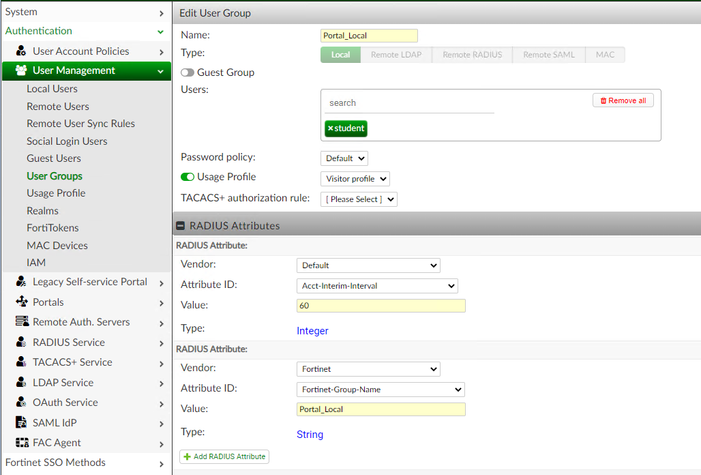Click the User Account Policies icon
The height and width of the screenshot is (475, 701).
pos(21,51)
